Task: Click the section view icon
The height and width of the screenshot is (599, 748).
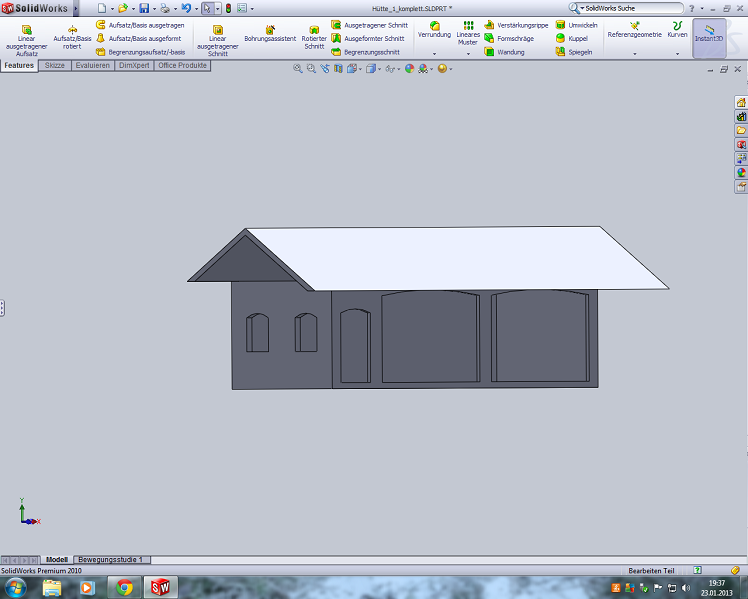Action: [339, 69]
